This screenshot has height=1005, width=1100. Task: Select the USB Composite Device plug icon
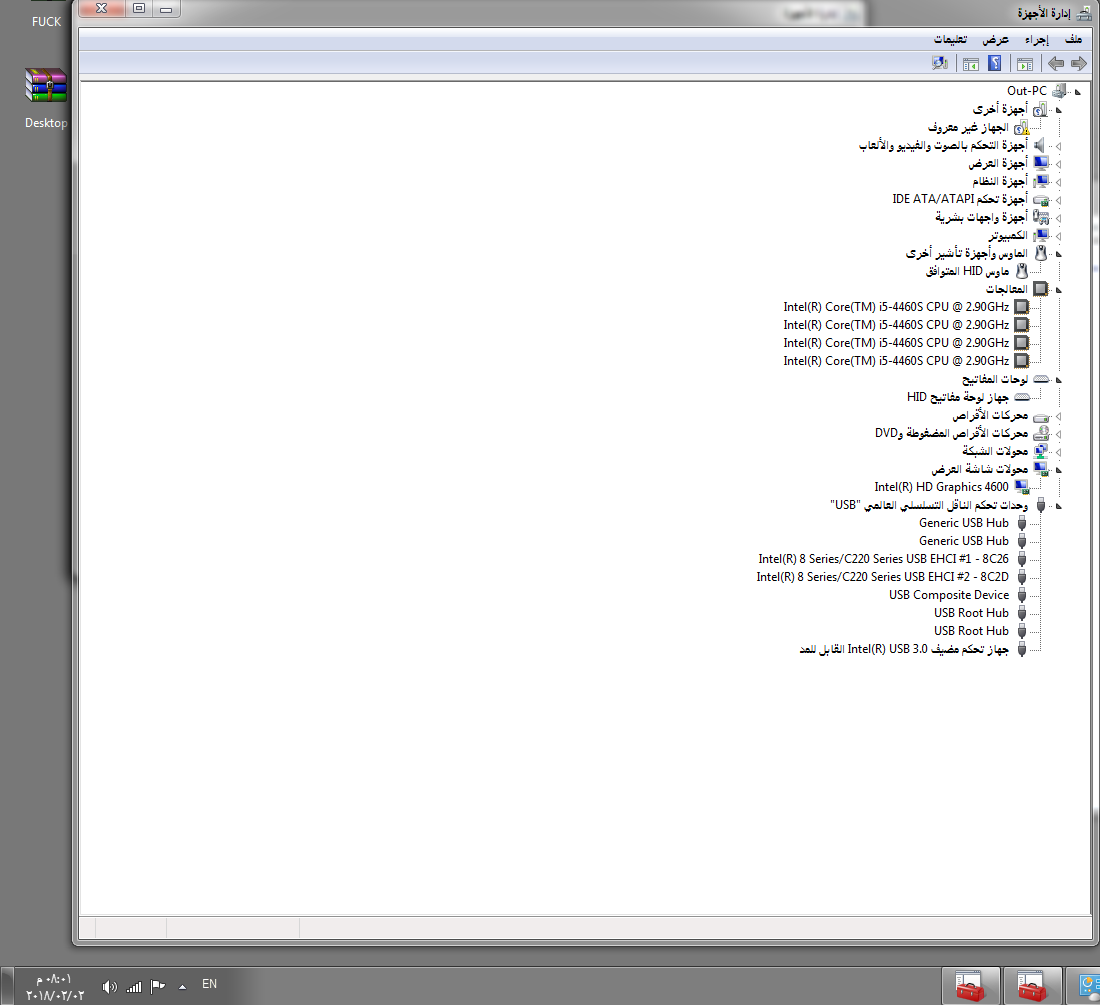pos(1022,595)
